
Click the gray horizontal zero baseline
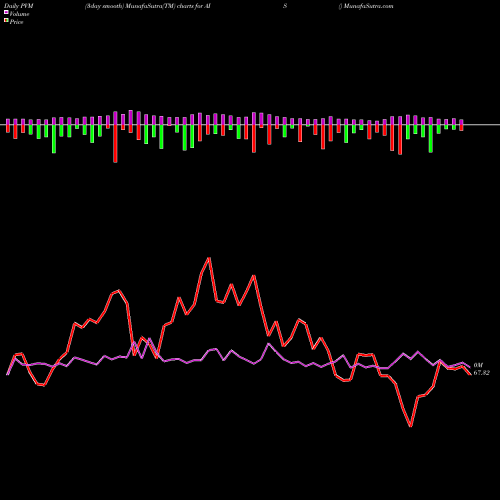click(250, 125)
